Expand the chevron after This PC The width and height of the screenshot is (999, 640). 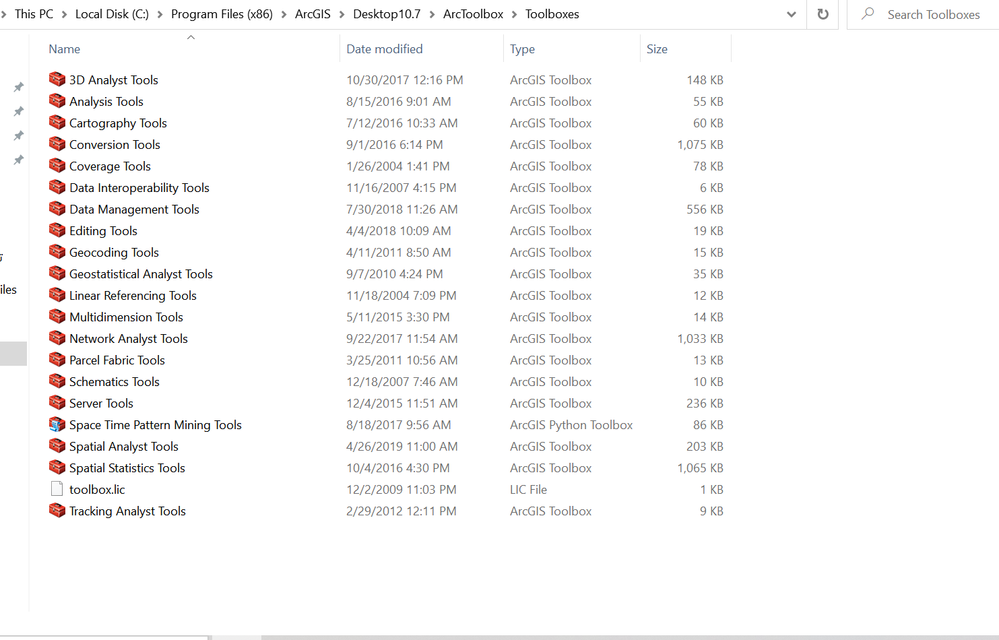[64, 14]
